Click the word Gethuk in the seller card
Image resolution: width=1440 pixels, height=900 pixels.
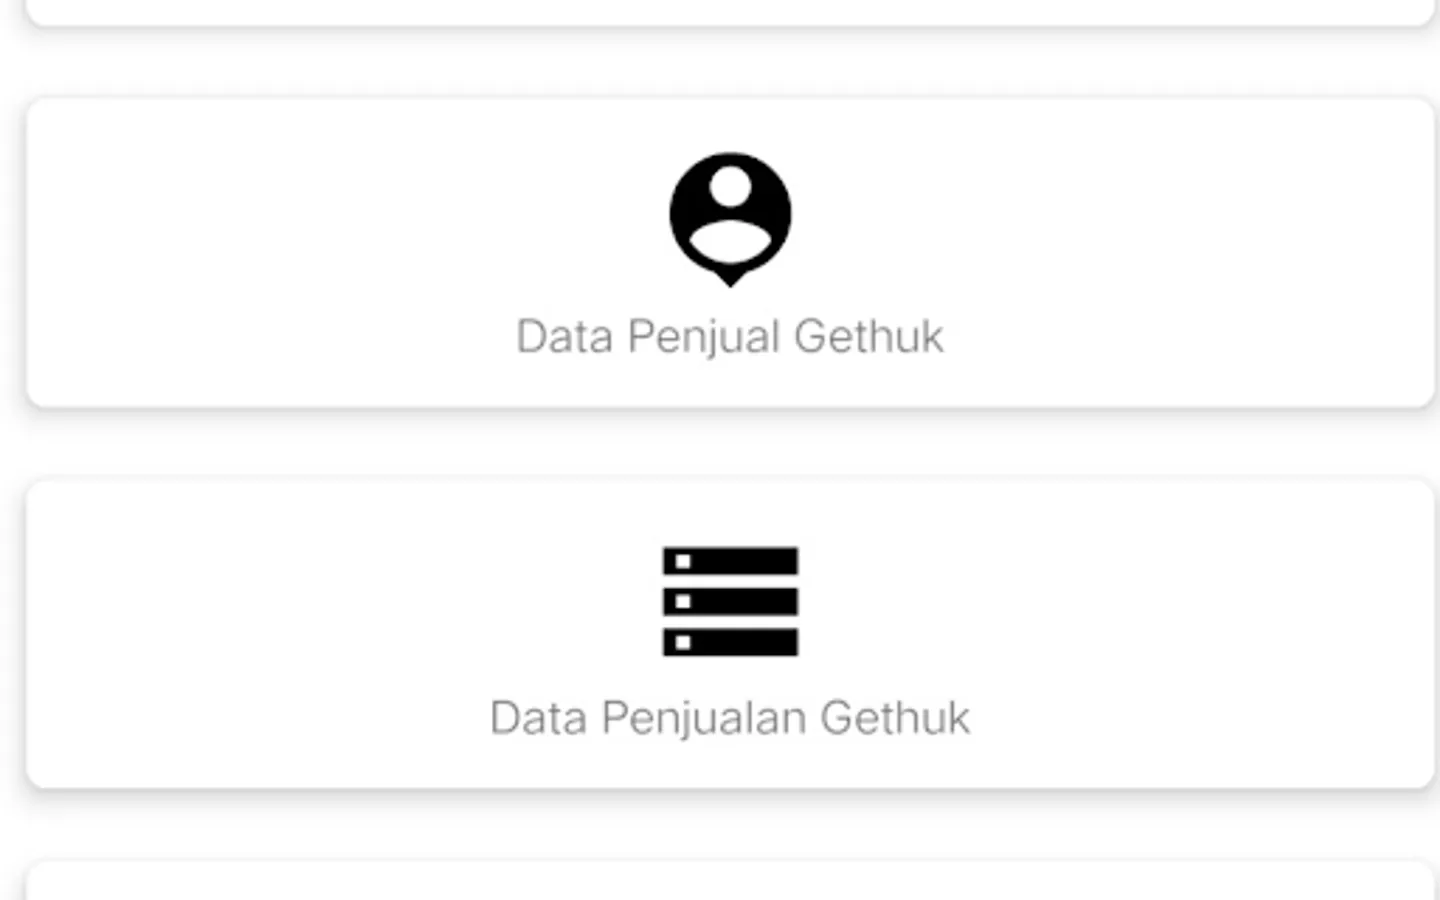coord(868,337)
